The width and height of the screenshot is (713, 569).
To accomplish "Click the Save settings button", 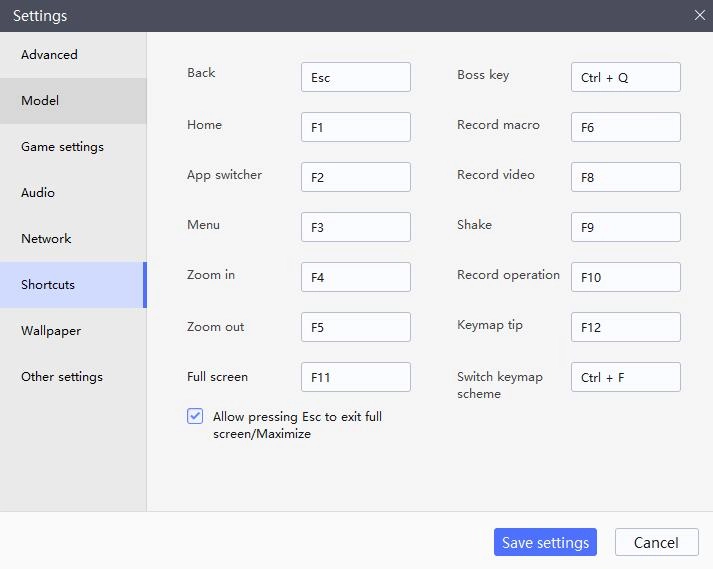I will point(545,542).
